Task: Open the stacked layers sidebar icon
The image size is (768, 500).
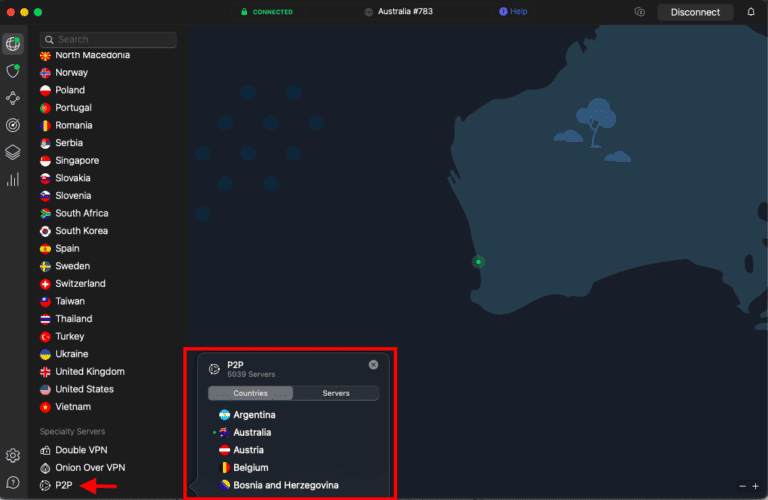Action: click(13, 152)
